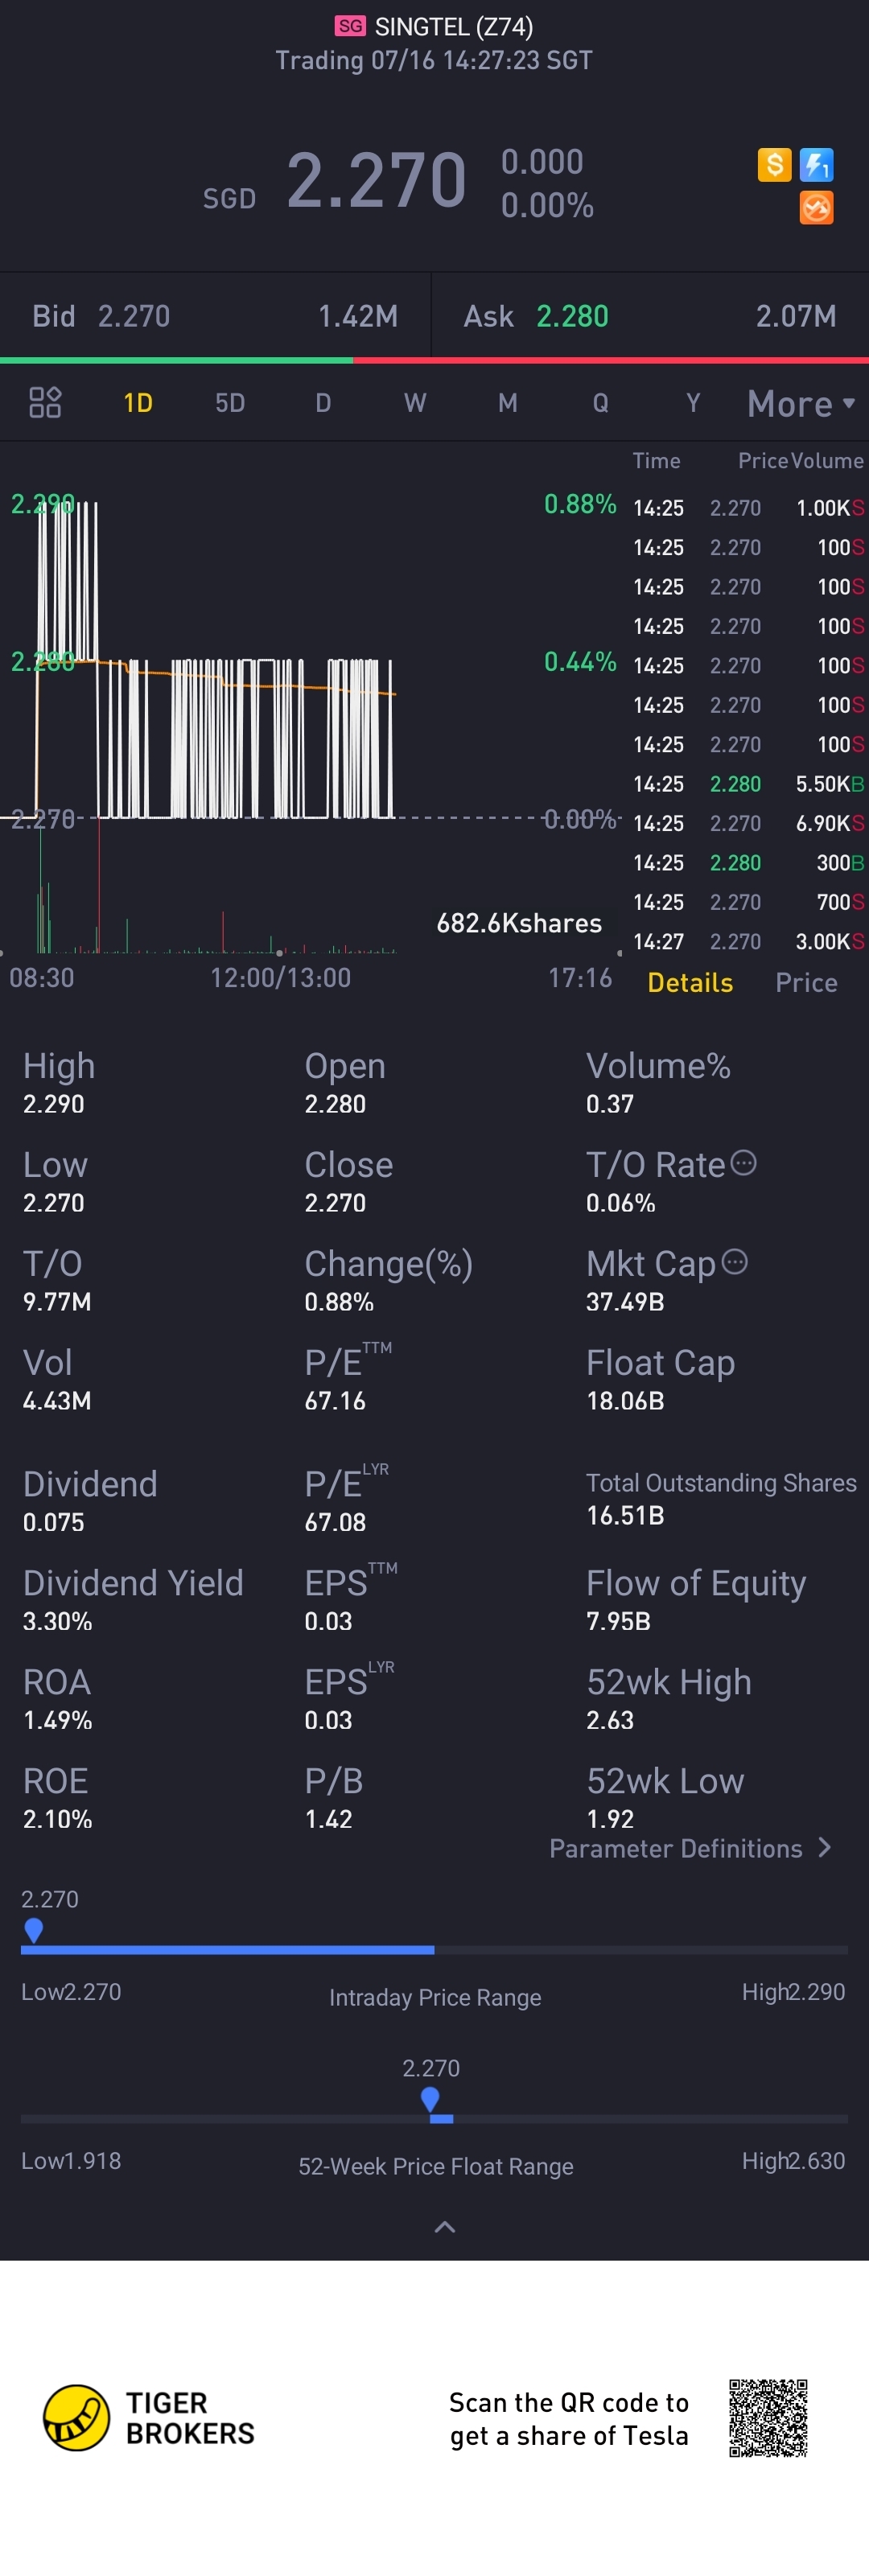
Task: Tap the yellow dollar sign badge icon
Action: click(774, 164)
